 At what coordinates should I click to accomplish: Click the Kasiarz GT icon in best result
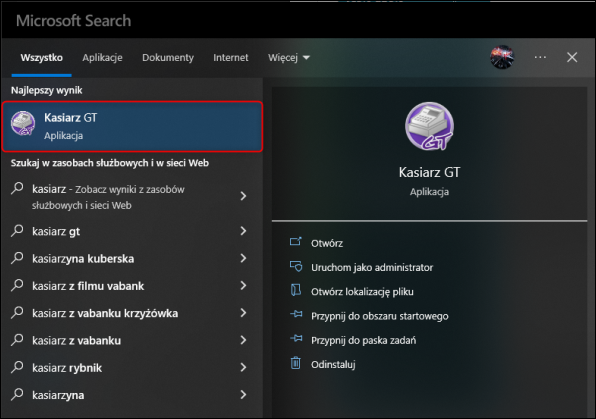click(x=23, y=124)
